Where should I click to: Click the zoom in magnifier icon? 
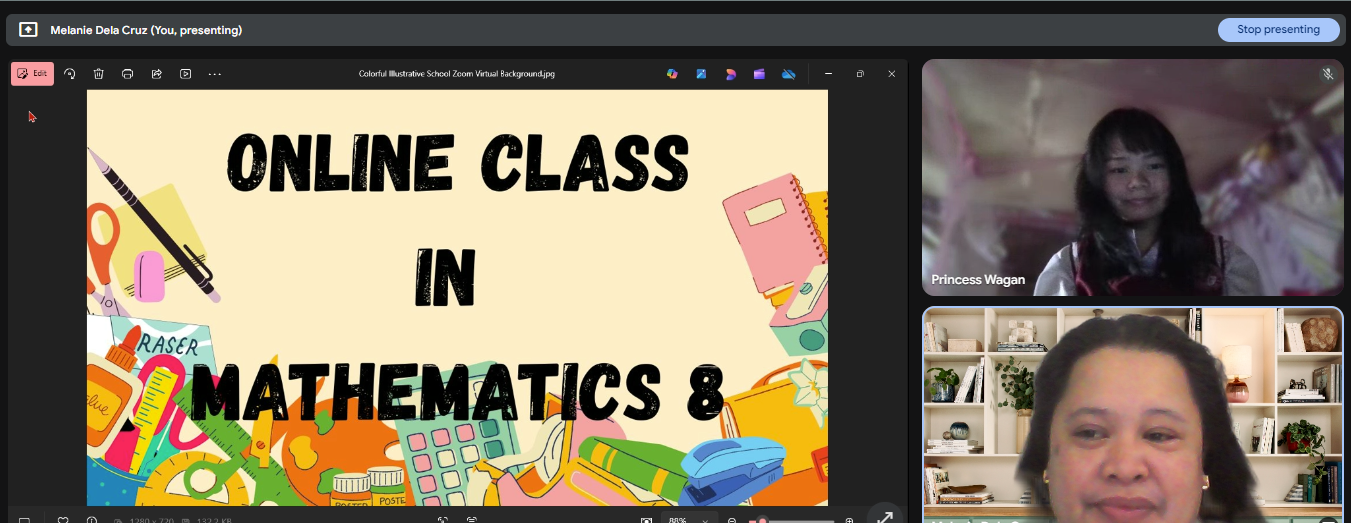tap(850, 520)
